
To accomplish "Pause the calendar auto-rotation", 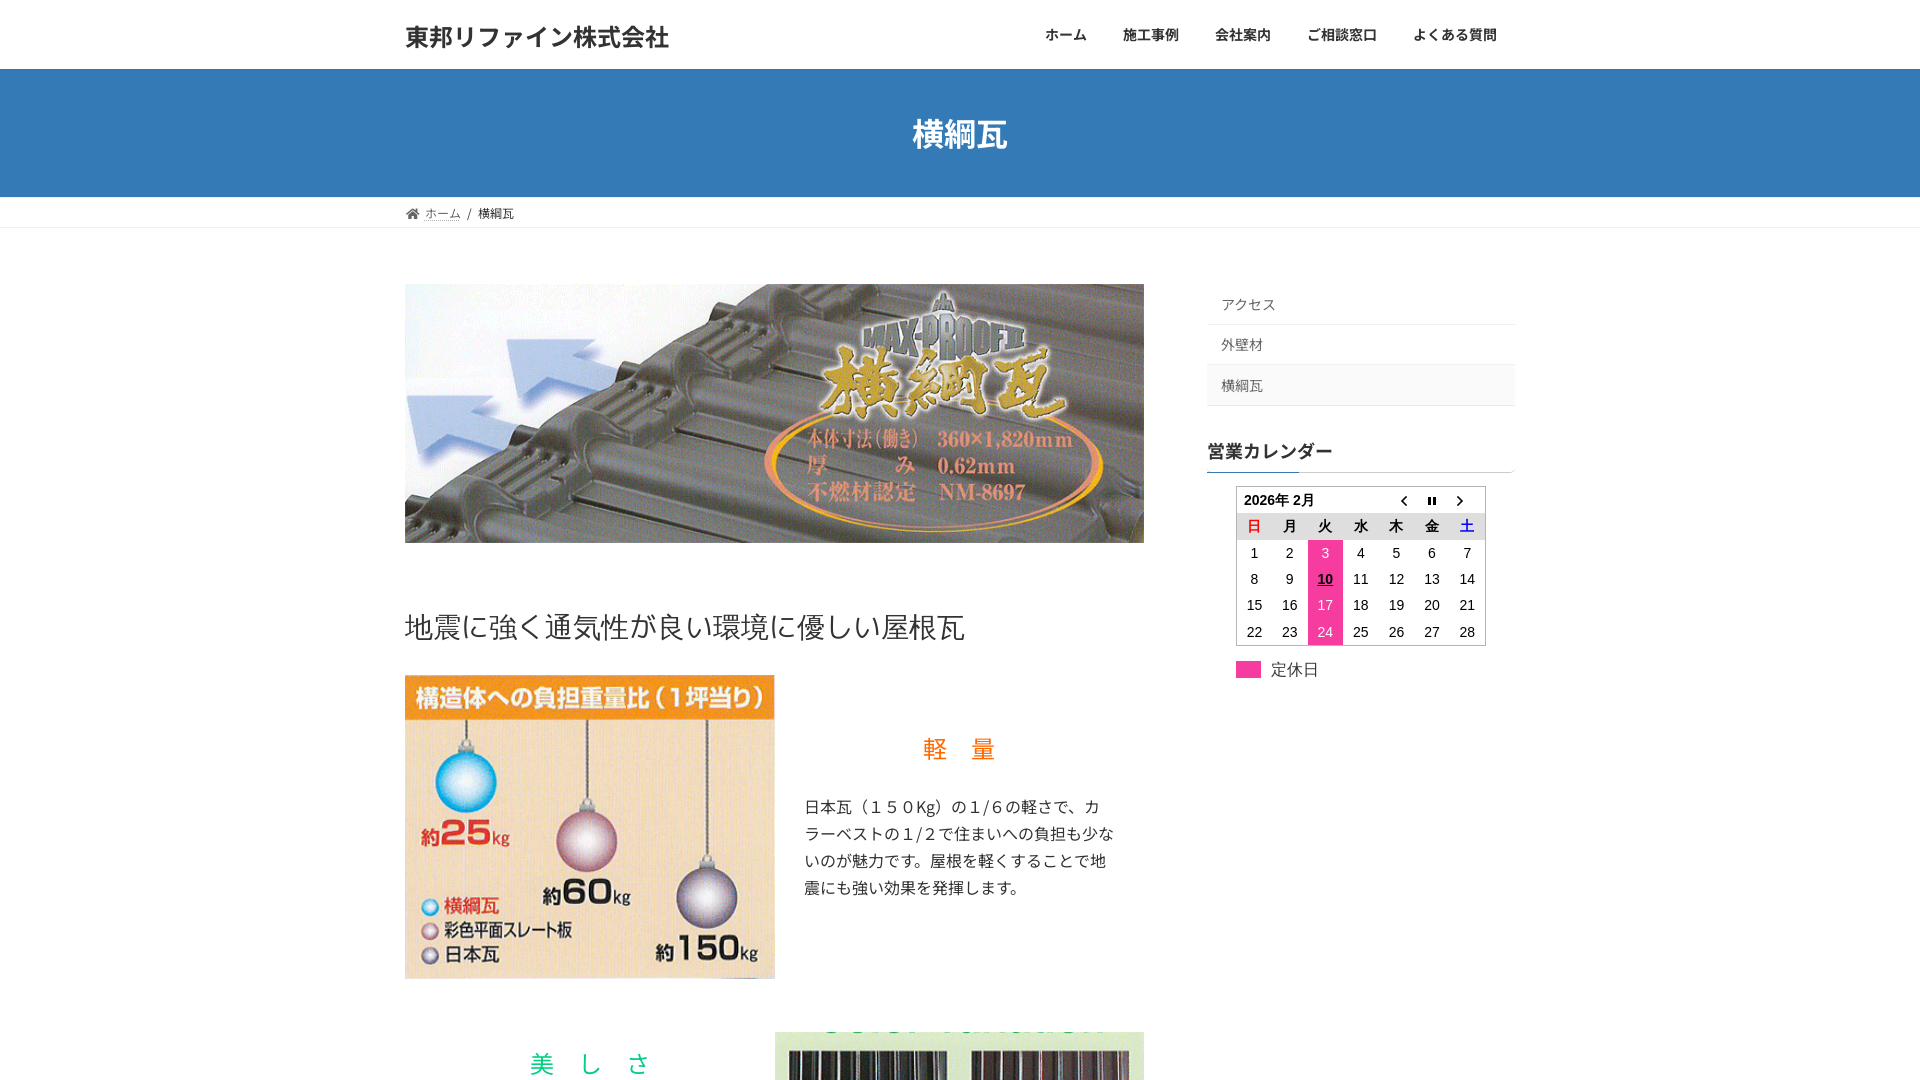I will point(1432,500).
